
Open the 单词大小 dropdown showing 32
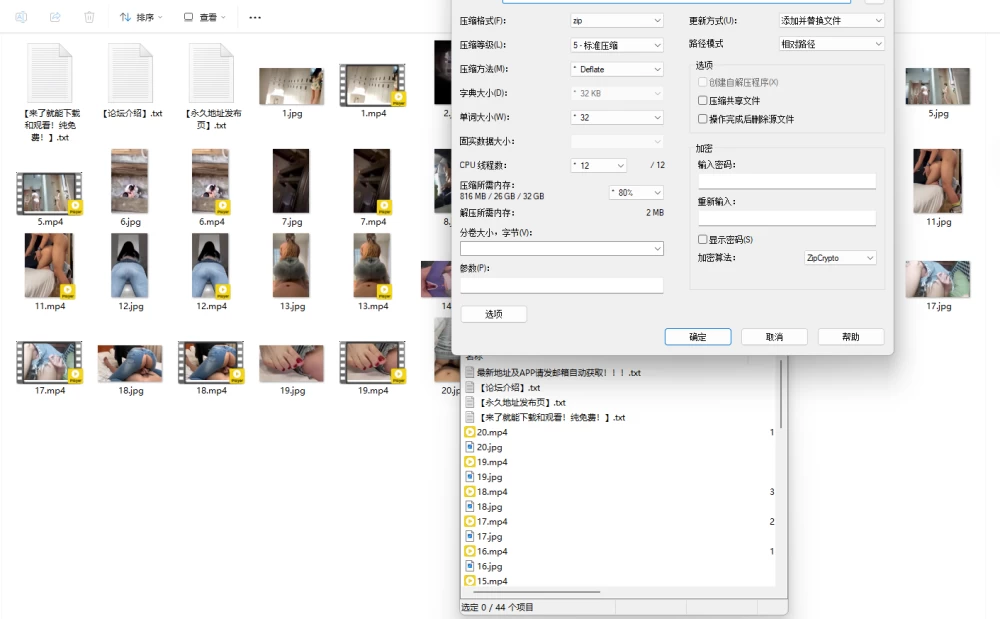[x=617, y=117]
